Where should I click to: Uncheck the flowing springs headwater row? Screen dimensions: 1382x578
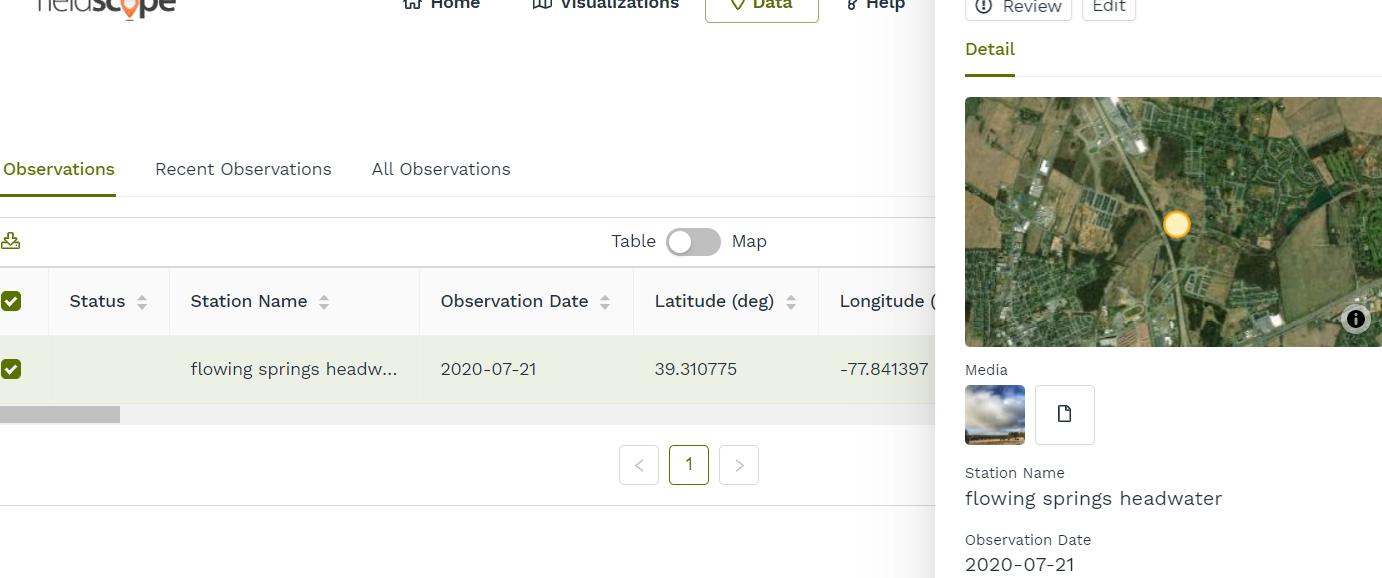[11, 369]
